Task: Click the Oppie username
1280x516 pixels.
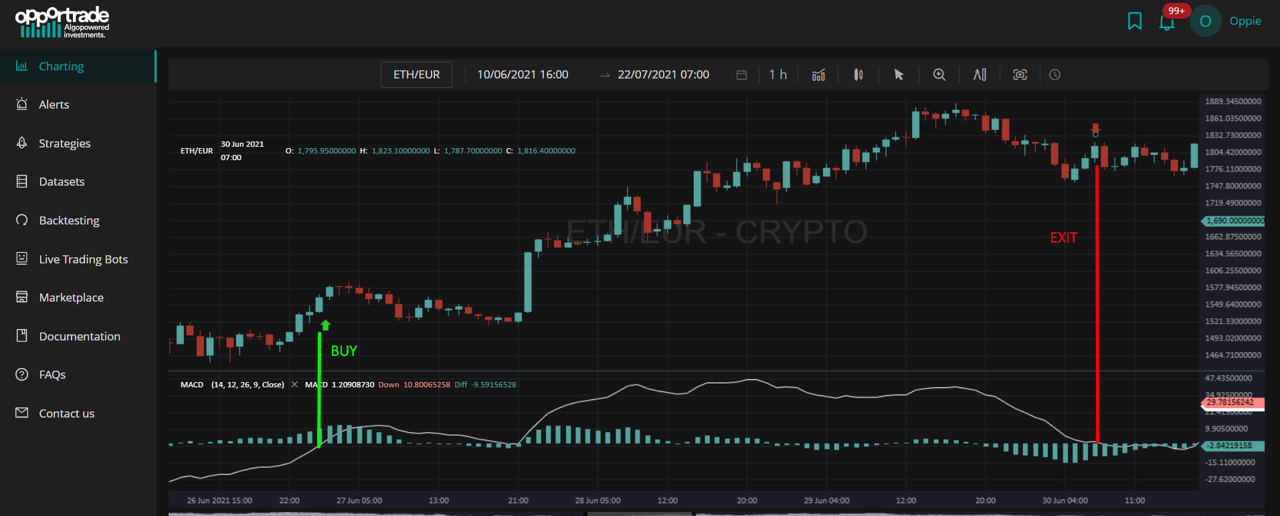Action: pyautogui.click(x=1245, y=21)
